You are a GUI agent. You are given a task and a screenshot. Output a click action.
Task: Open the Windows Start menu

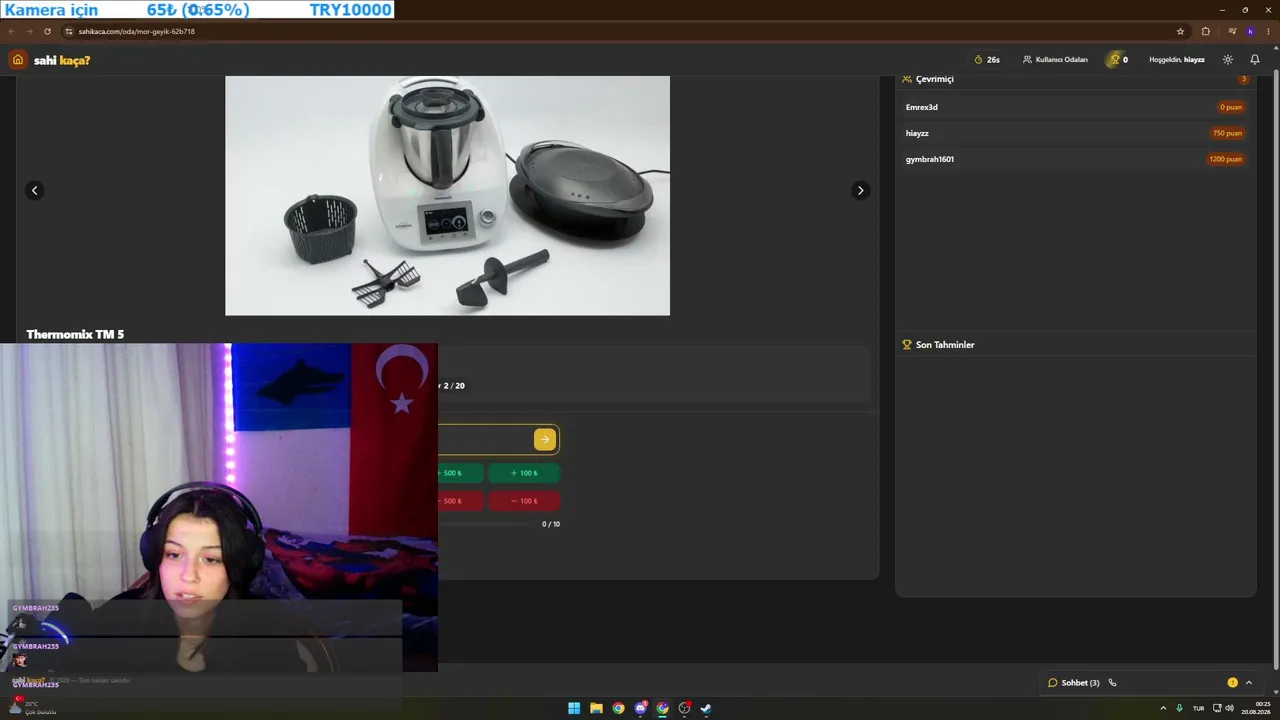574,708
